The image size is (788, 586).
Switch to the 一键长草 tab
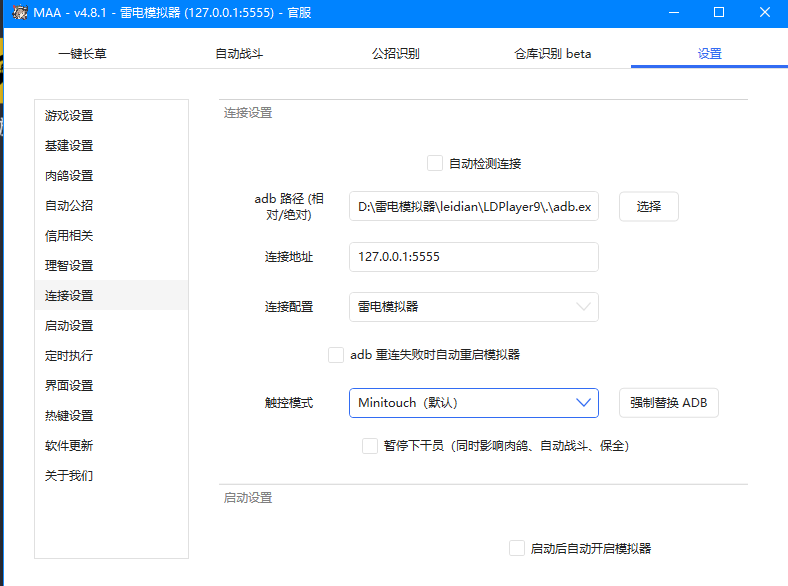(x=82, y=54)
